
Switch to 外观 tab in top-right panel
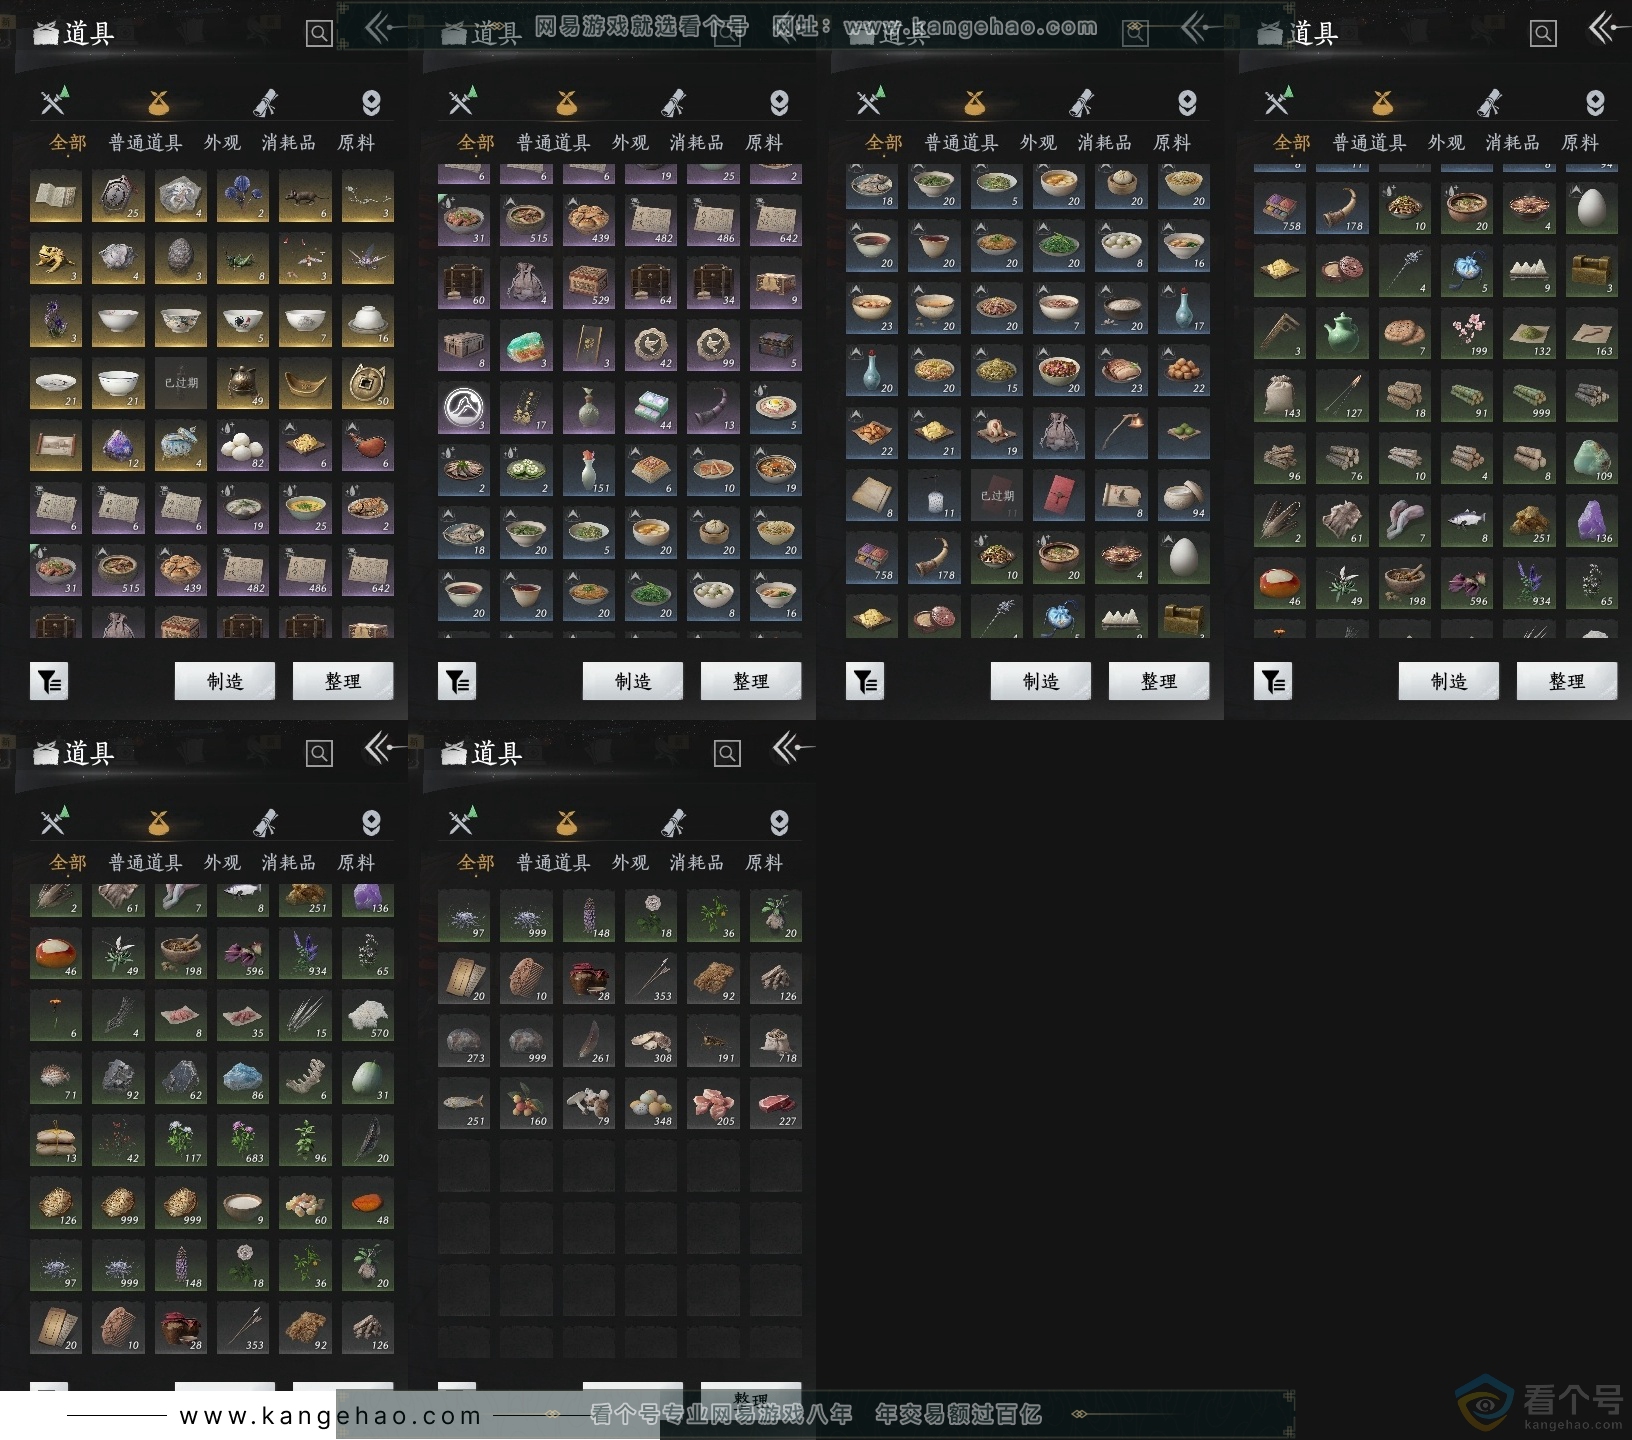[1446, 143]
